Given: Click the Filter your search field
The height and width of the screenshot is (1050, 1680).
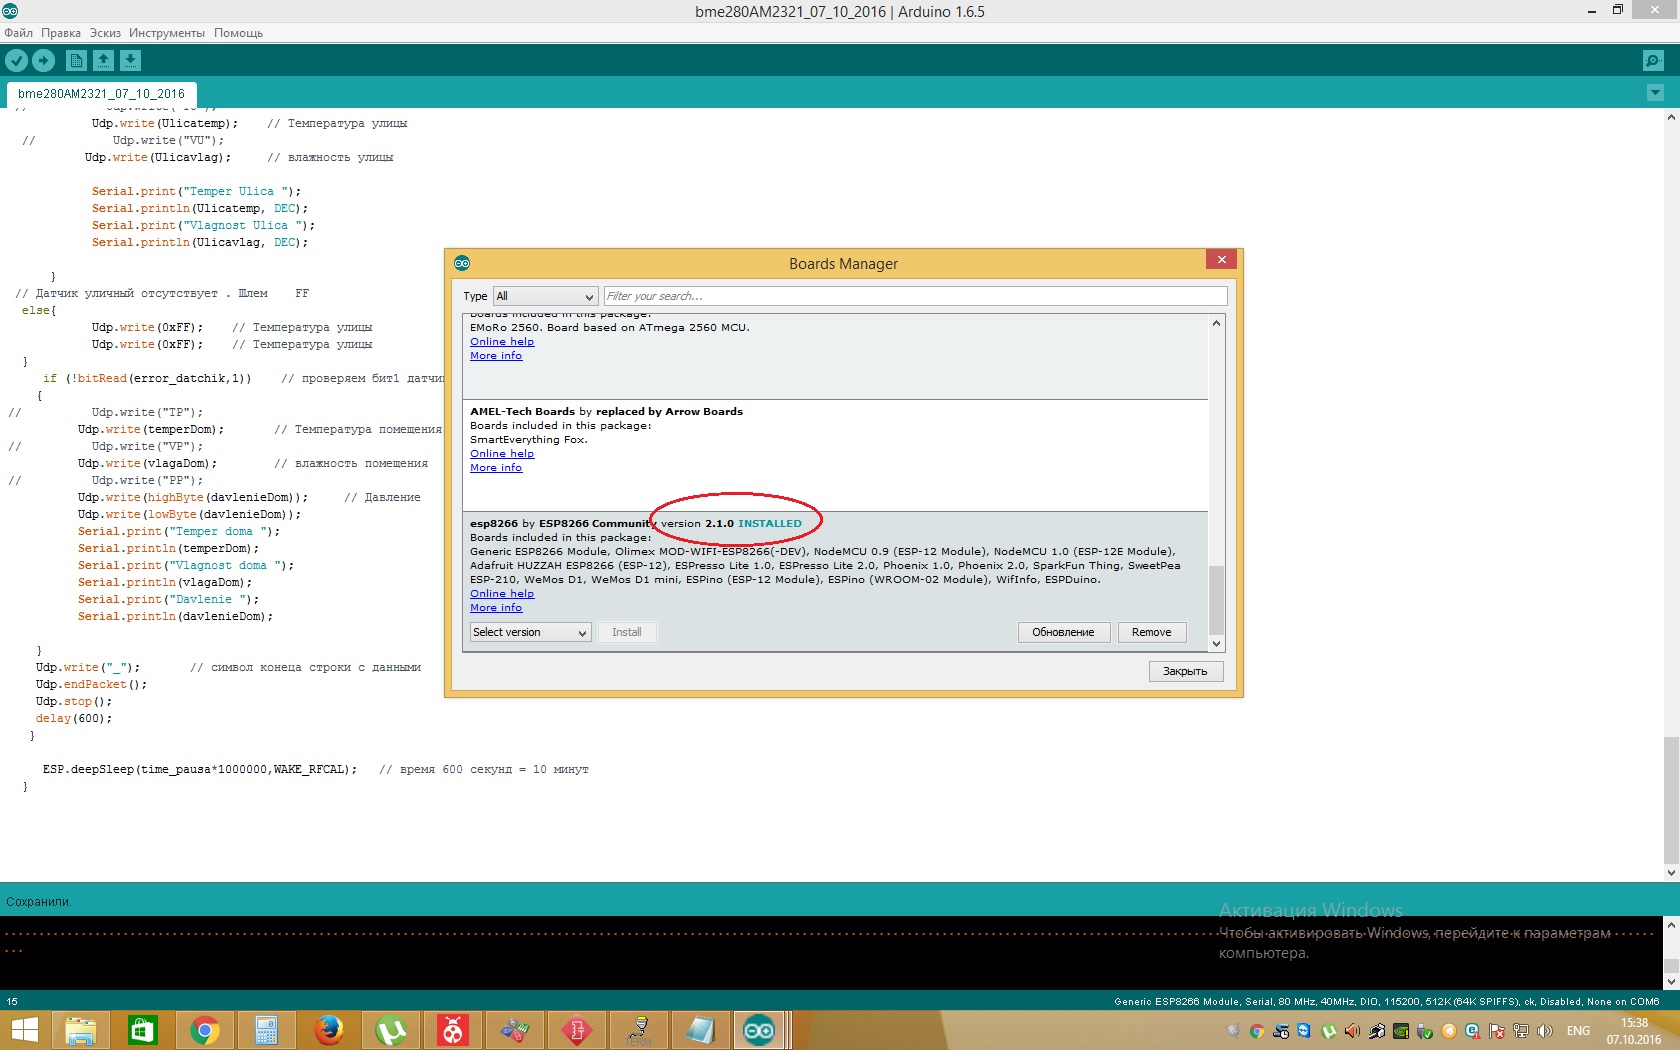Looking at the screenshot, I should (x=915, y=296).
